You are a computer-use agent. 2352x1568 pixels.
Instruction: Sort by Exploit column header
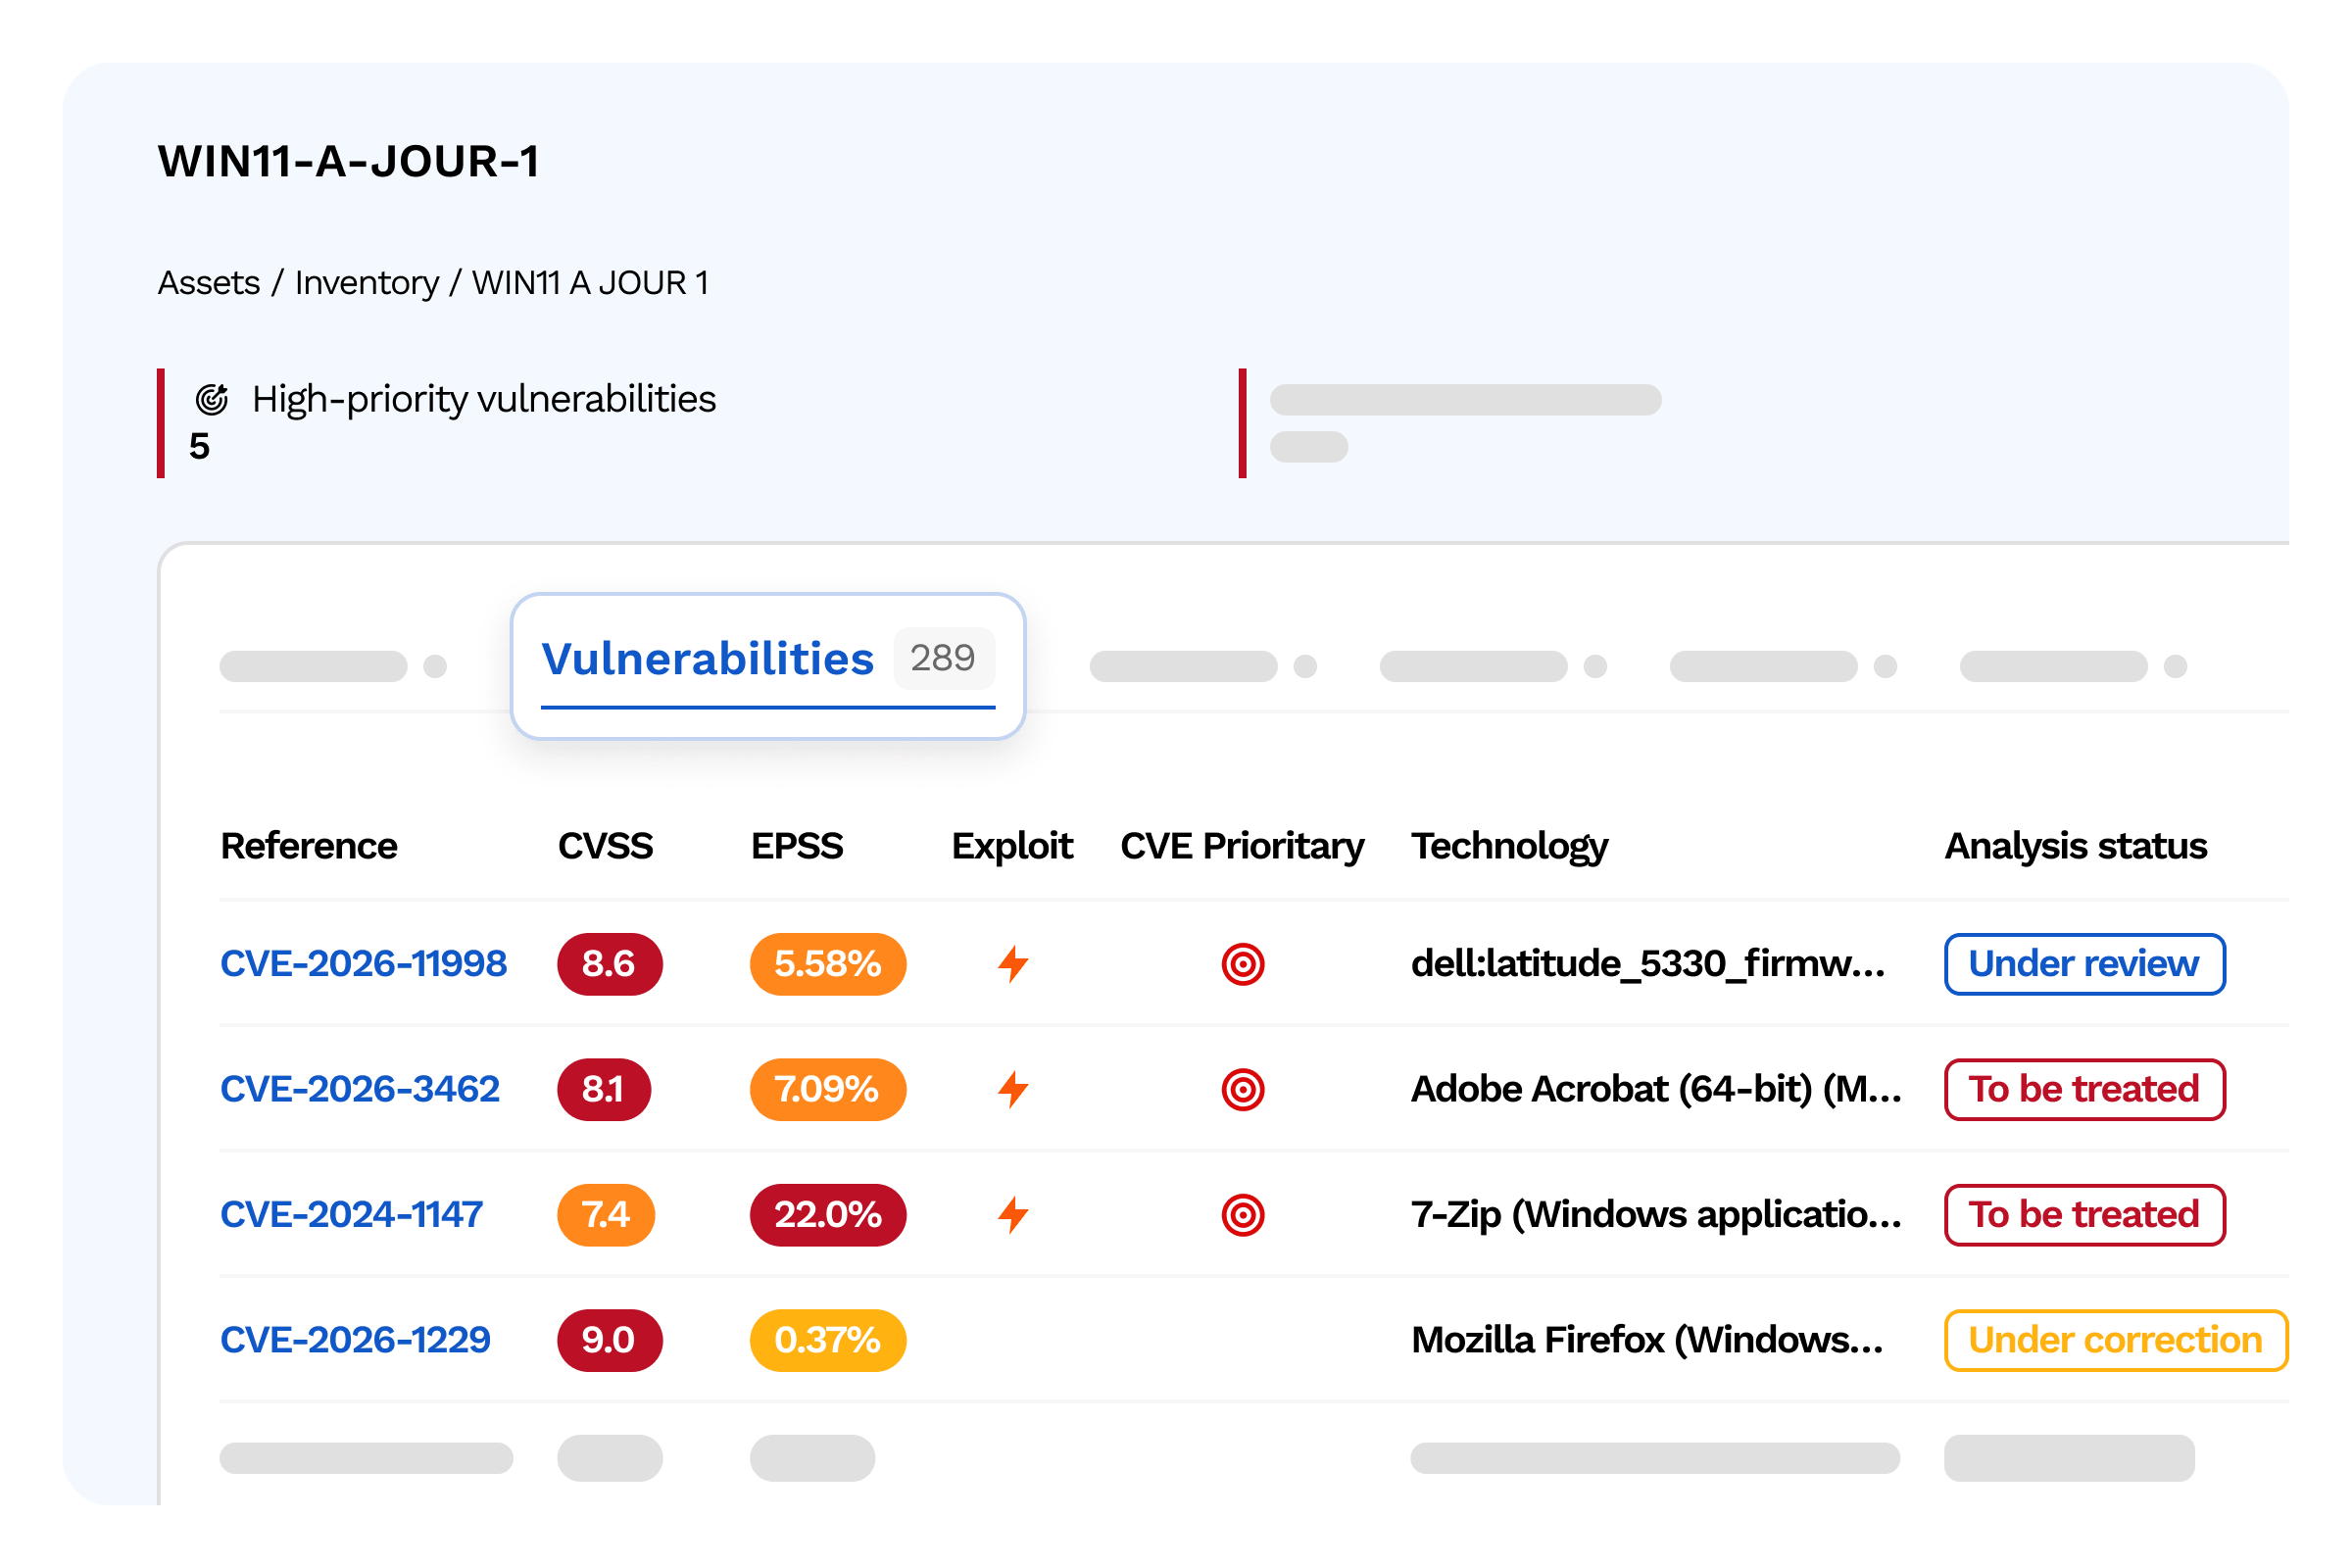[x=1012, y=846]
